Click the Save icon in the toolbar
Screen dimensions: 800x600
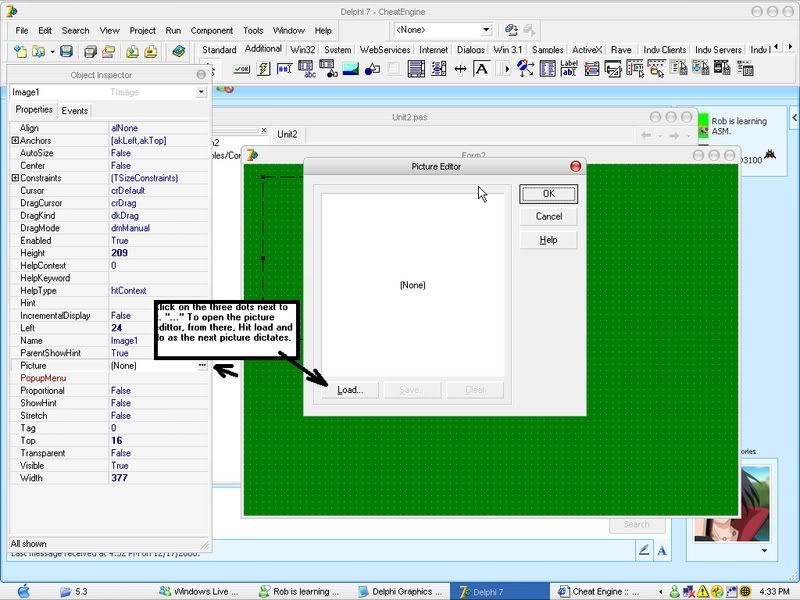tap(66, 51)
